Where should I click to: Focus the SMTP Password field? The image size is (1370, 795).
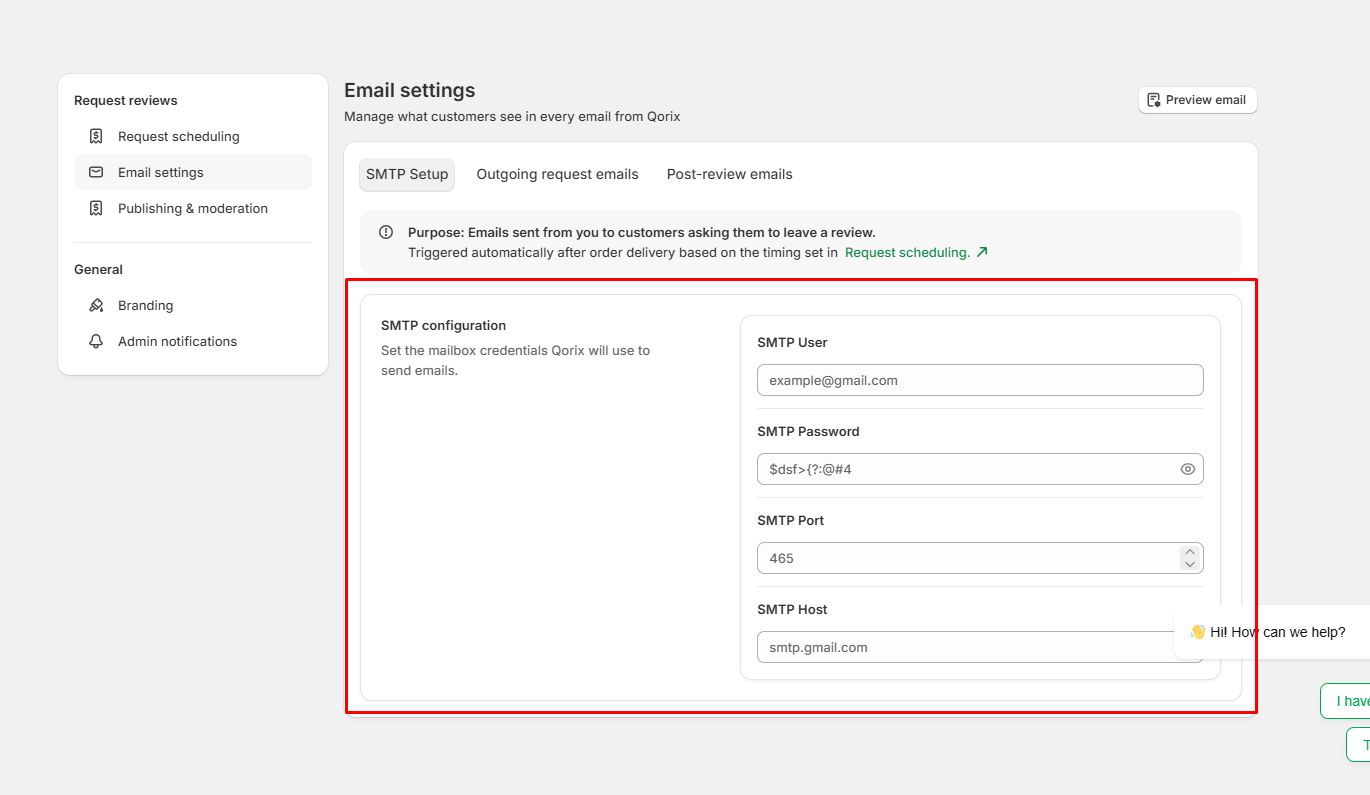click(x=980, y=469)
